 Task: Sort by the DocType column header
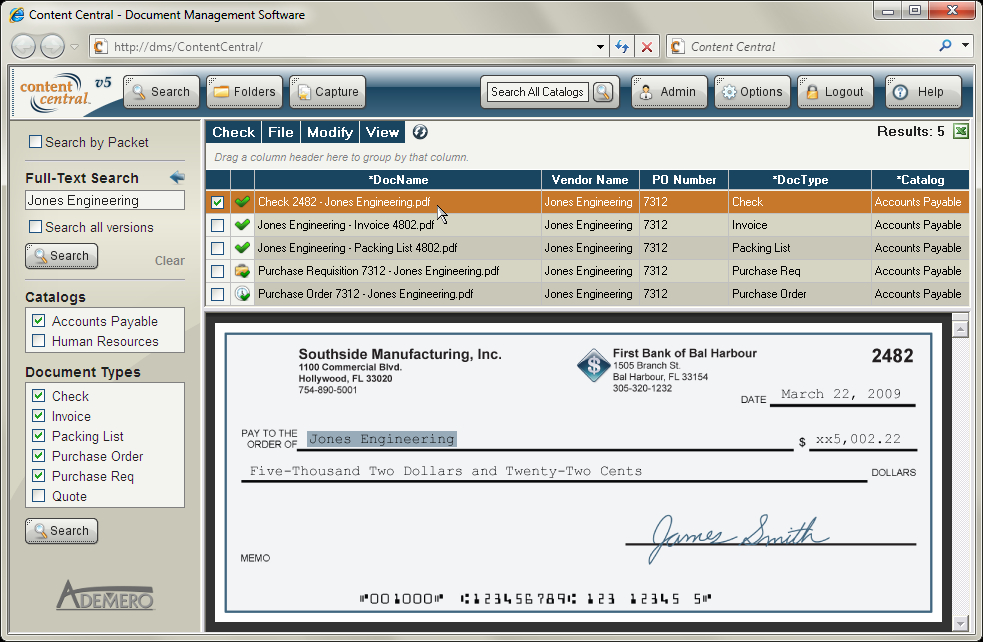(x=800, y=180)
